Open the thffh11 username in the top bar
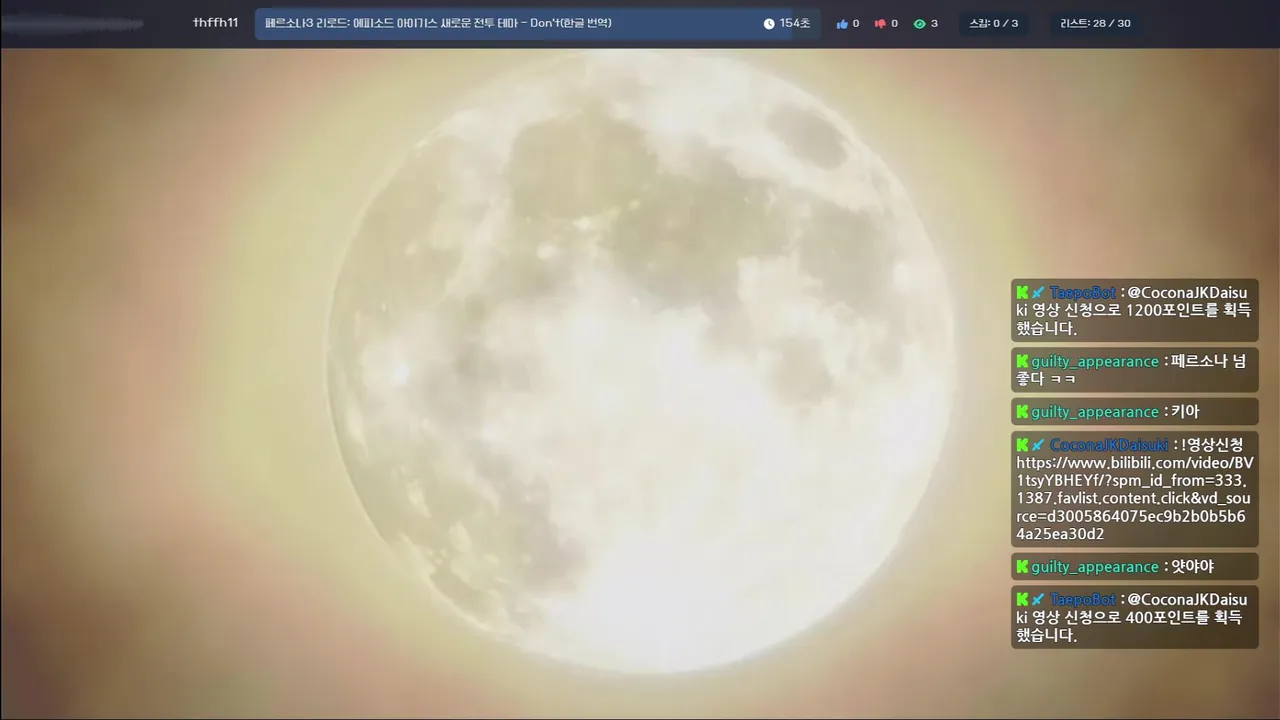Image resolution: width=1280 pixels, height=720 pixels. (x=215, y=22)
